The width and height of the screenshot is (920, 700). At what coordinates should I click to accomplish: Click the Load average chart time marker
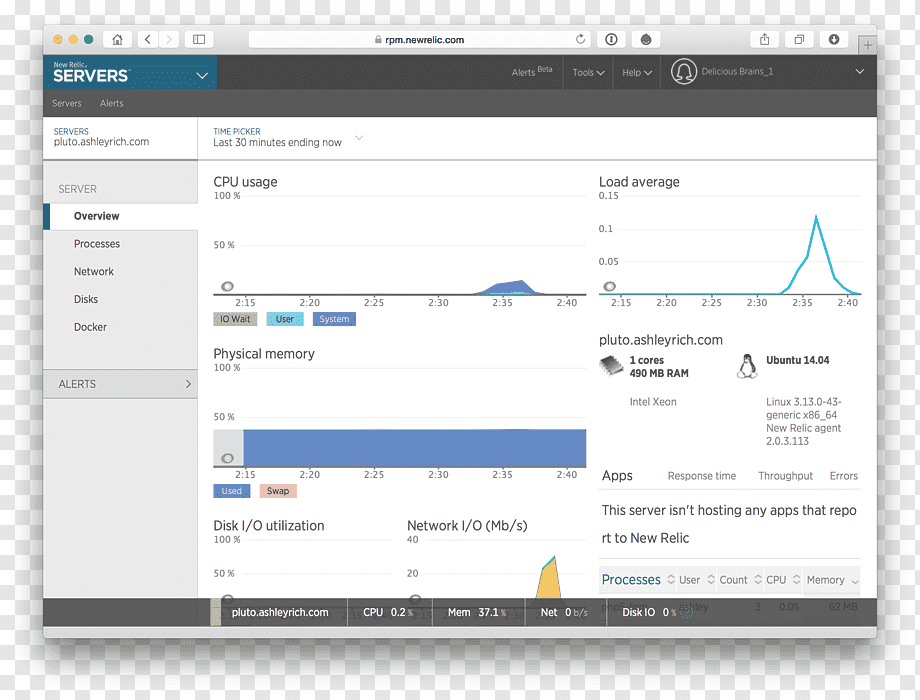pyautogui.click(x=610, y=286)
